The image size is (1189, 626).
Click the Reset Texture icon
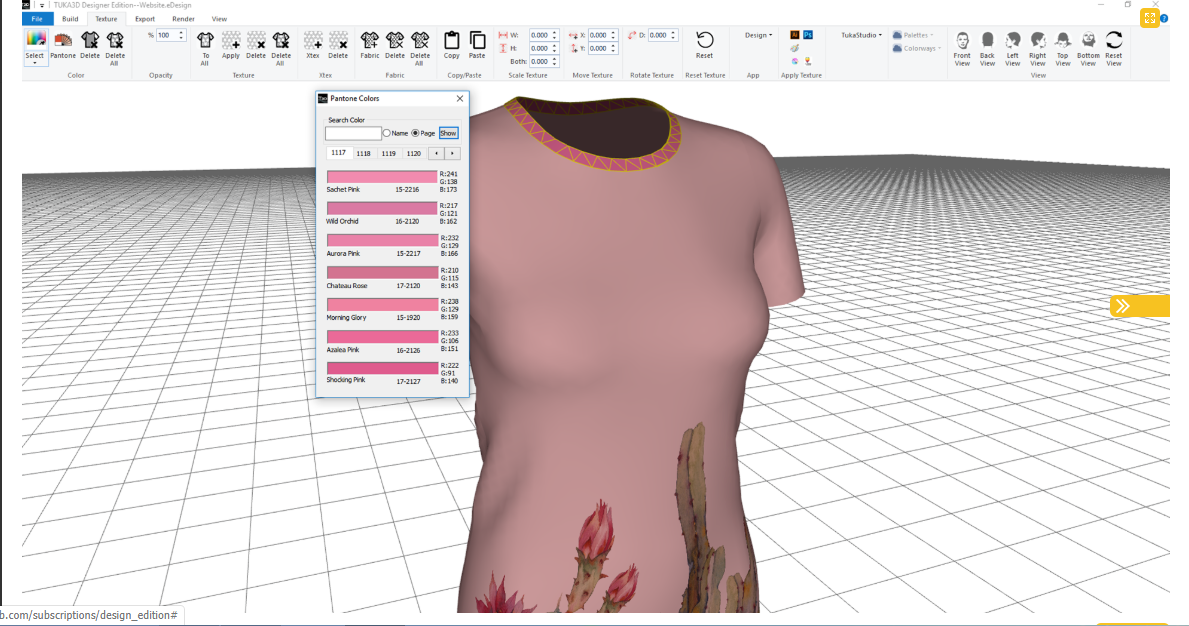point(705,45)
